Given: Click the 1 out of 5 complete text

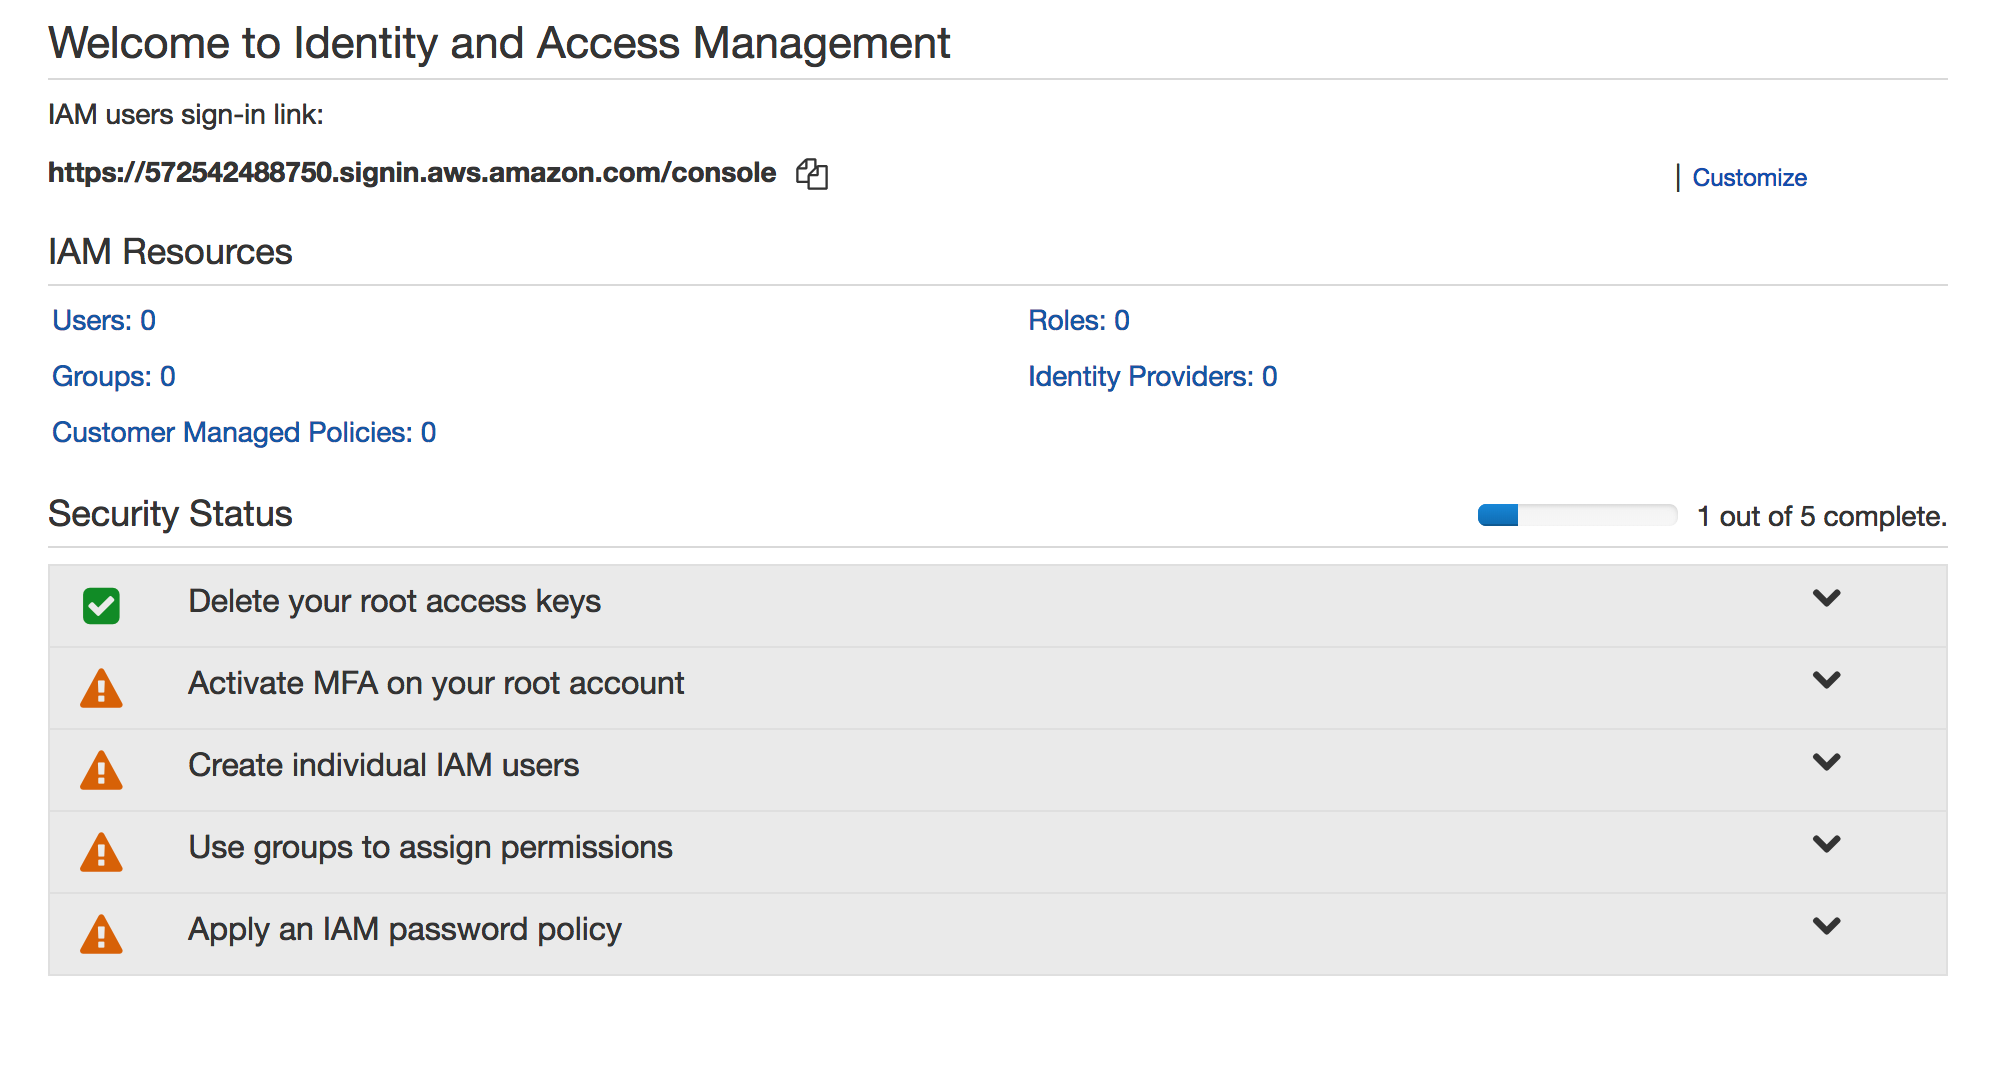Looking at the screenshot, I should coord(1822,516).
